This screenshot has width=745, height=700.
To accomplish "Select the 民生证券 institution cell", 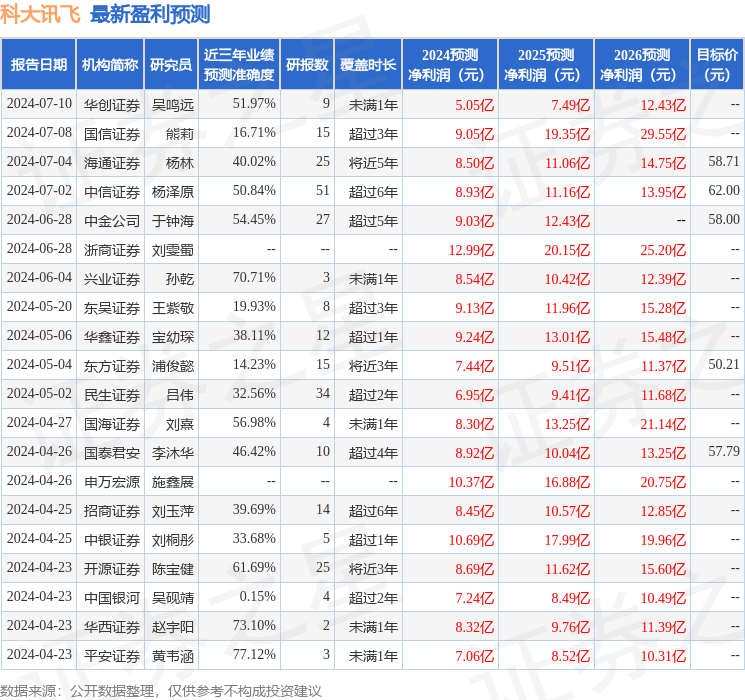I will 112,395.
